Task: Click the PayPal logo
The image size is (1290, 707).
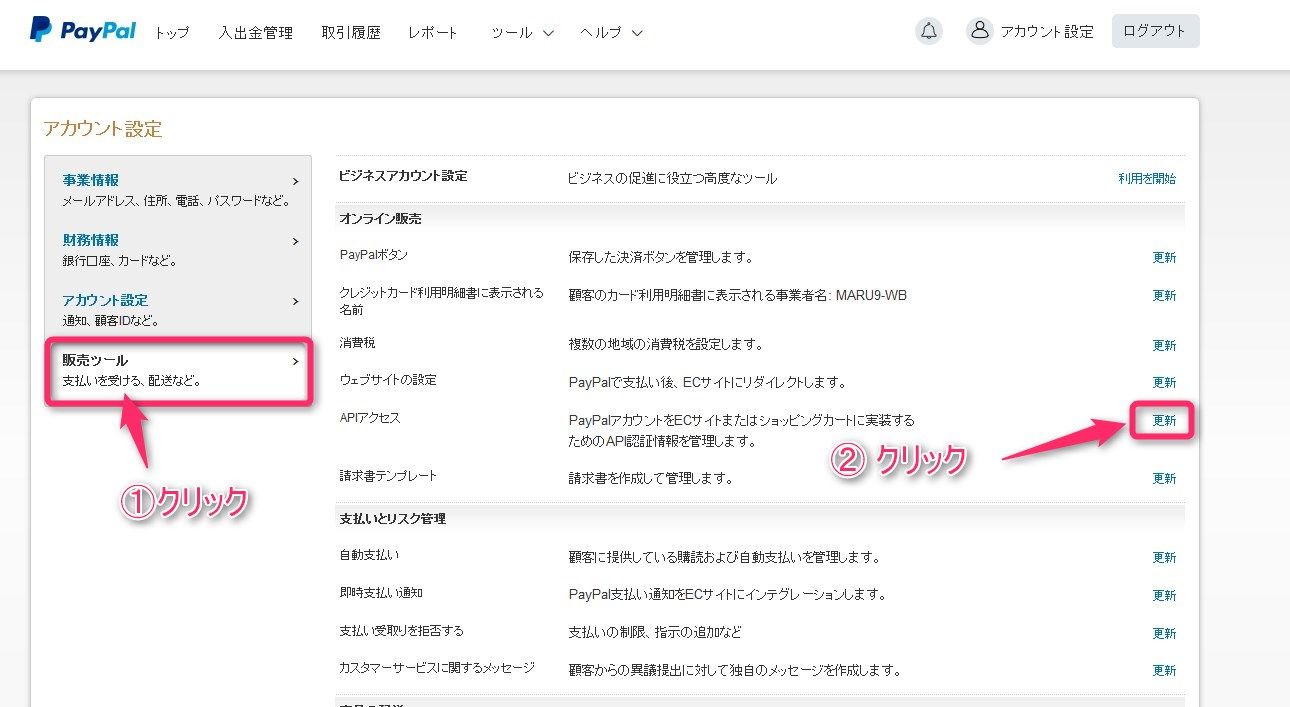Action: (x=84, y=31)
